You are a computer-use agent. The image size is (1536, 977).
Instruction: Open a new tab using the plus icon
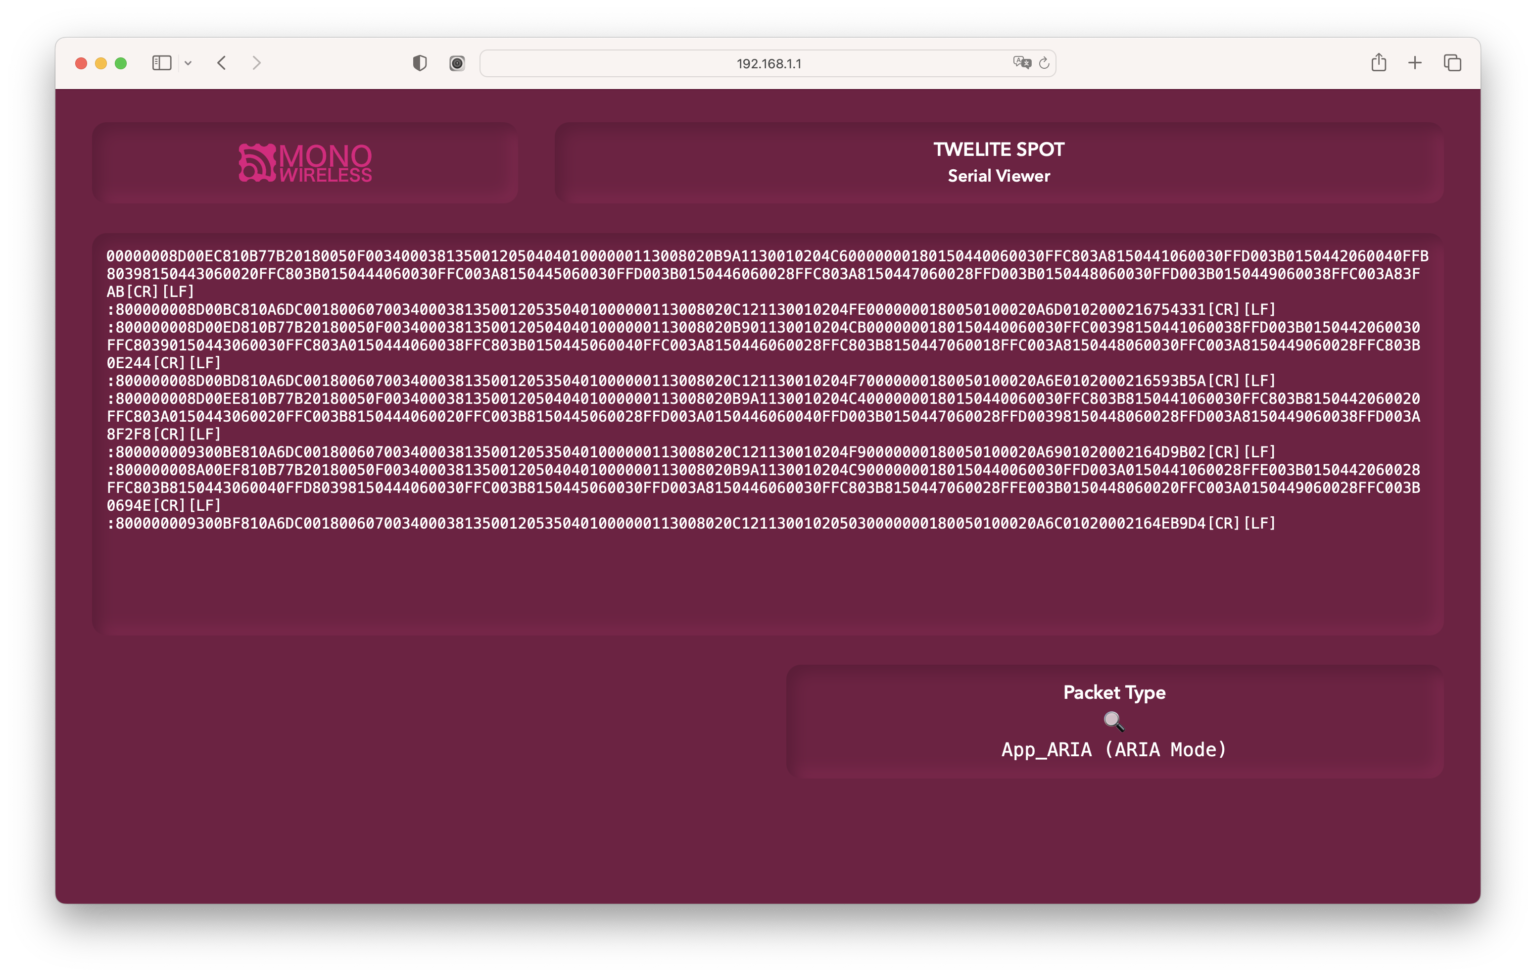click(x=1415, y=62)
